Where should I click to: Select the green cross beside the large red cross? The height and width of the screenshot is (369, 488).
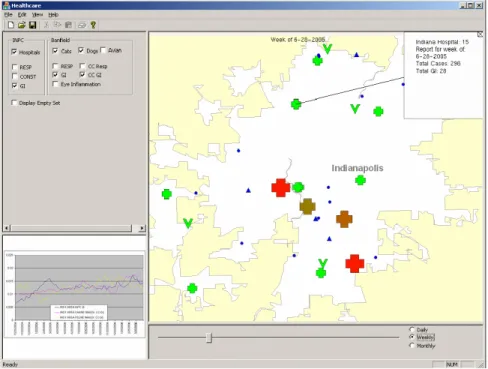298,187
